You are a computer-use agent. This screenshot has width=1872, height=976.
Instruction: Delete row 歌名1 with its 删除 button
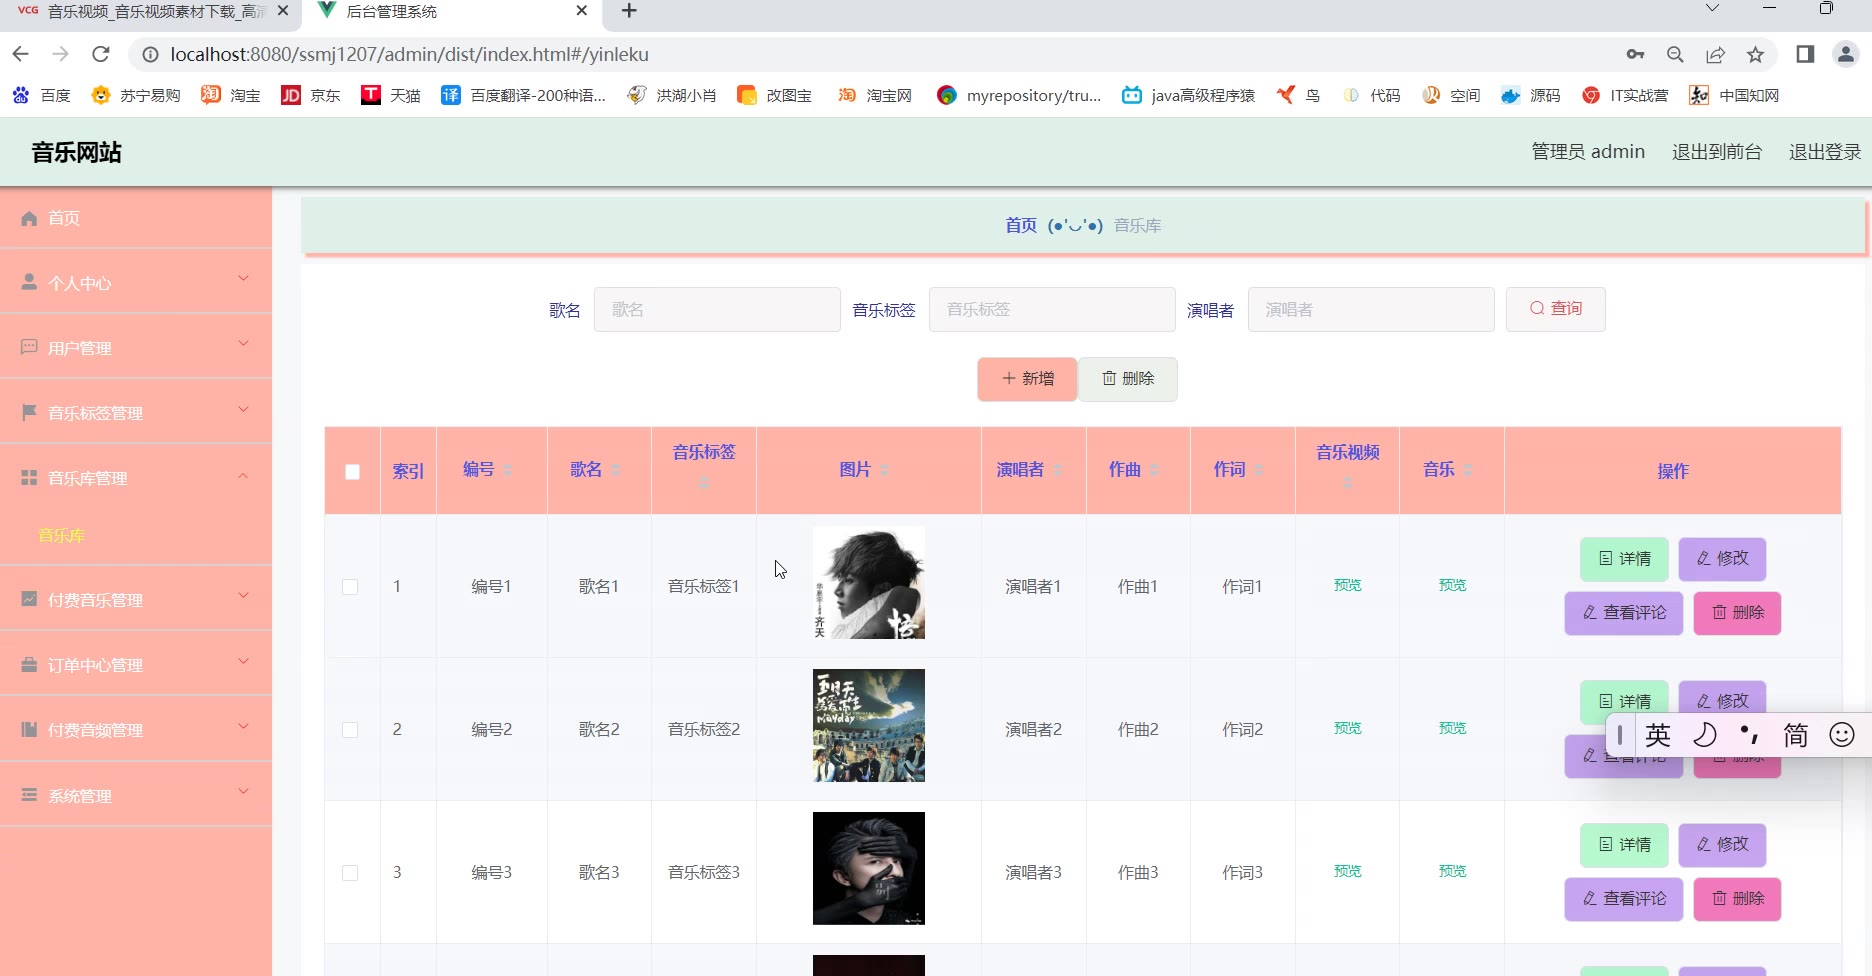[x=1737, y=613]
